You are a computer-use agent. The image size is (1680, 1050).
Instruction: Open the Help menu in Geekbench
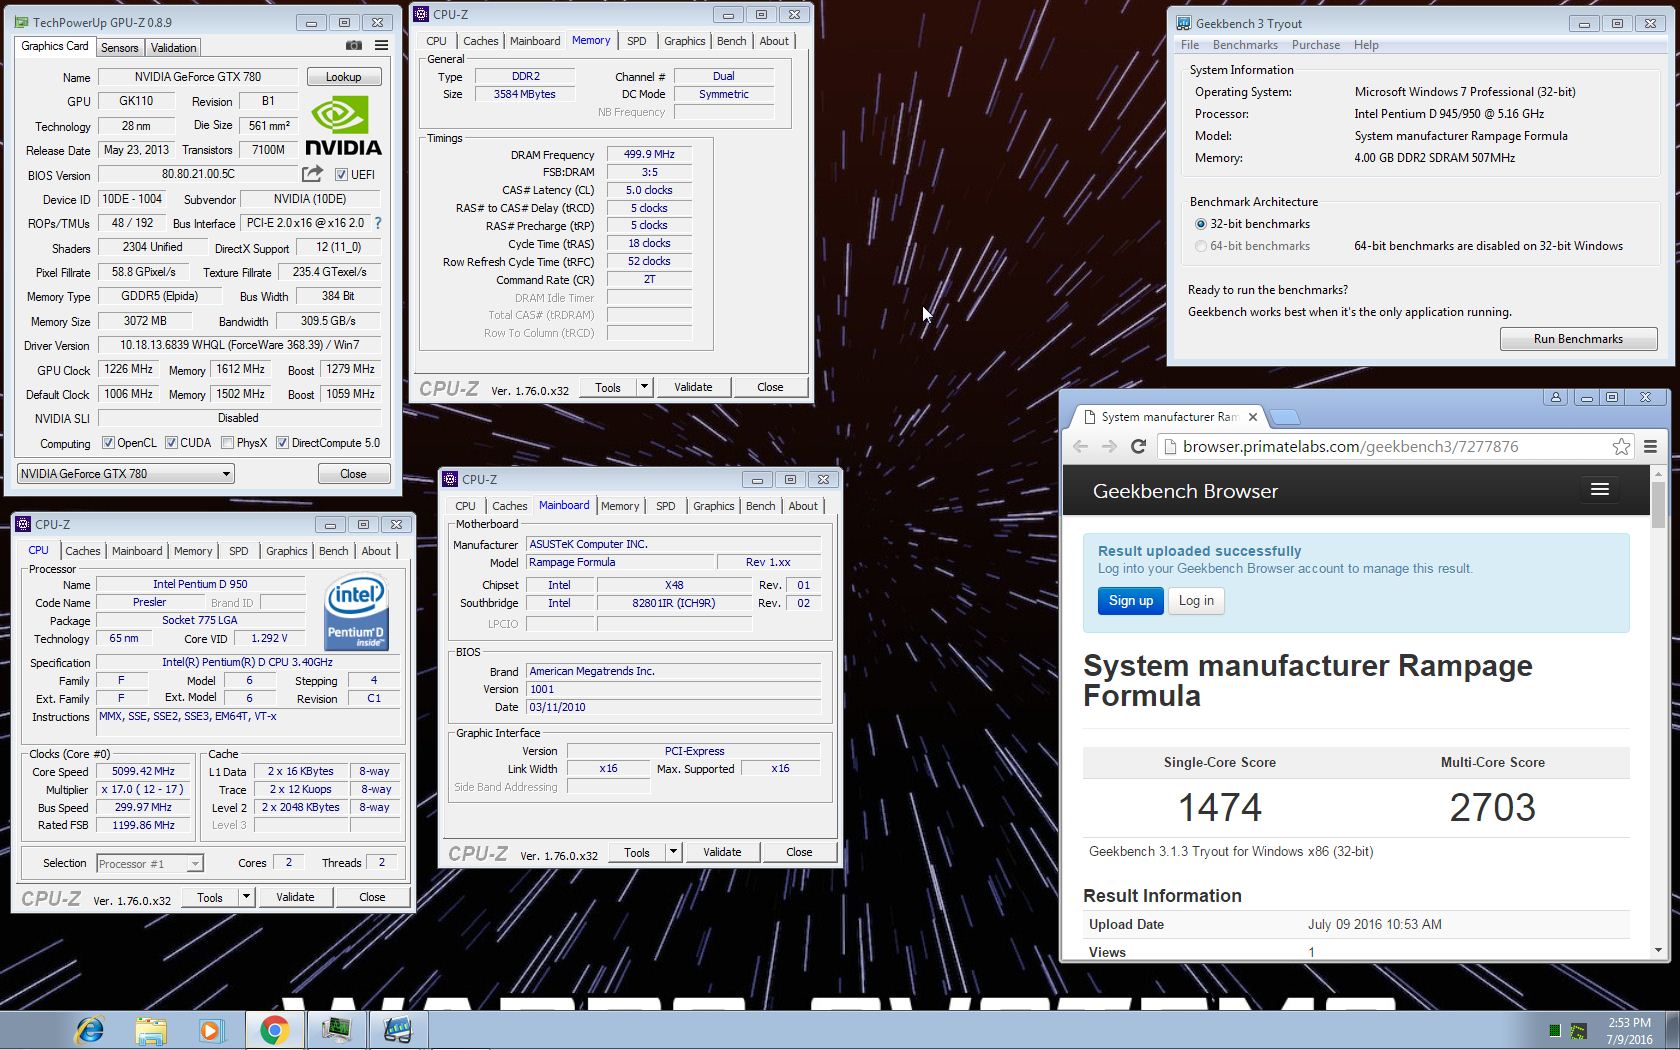tap(1366, 45)
